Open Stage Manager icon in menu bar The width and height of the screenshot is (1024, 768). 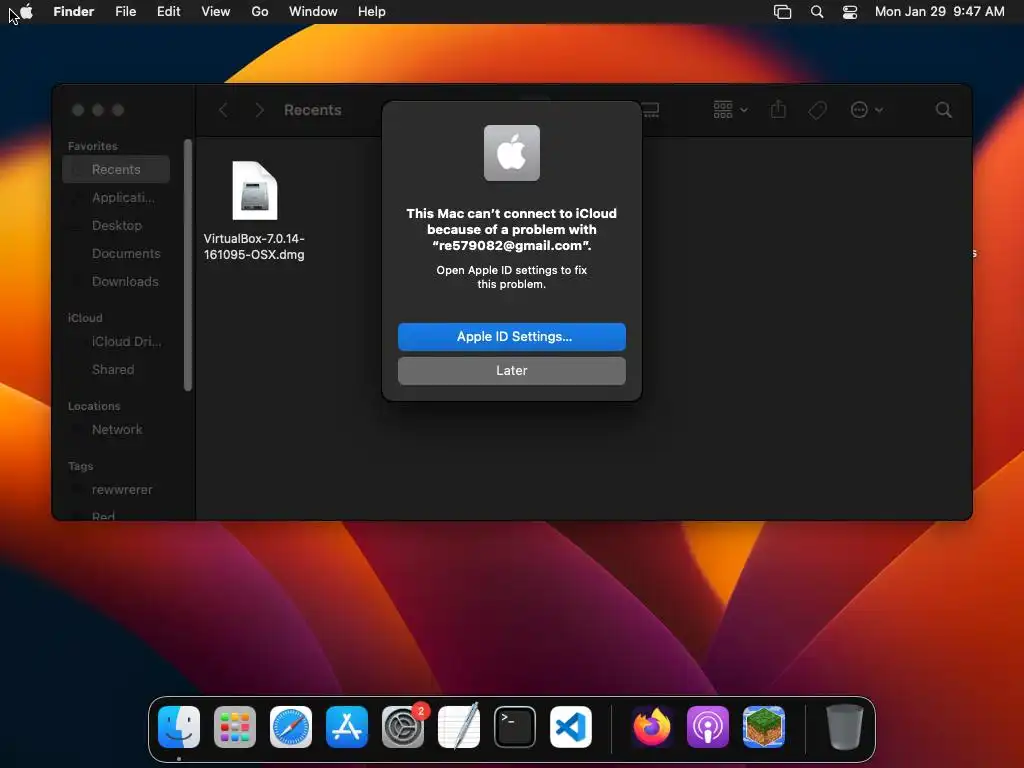(782, 12)
